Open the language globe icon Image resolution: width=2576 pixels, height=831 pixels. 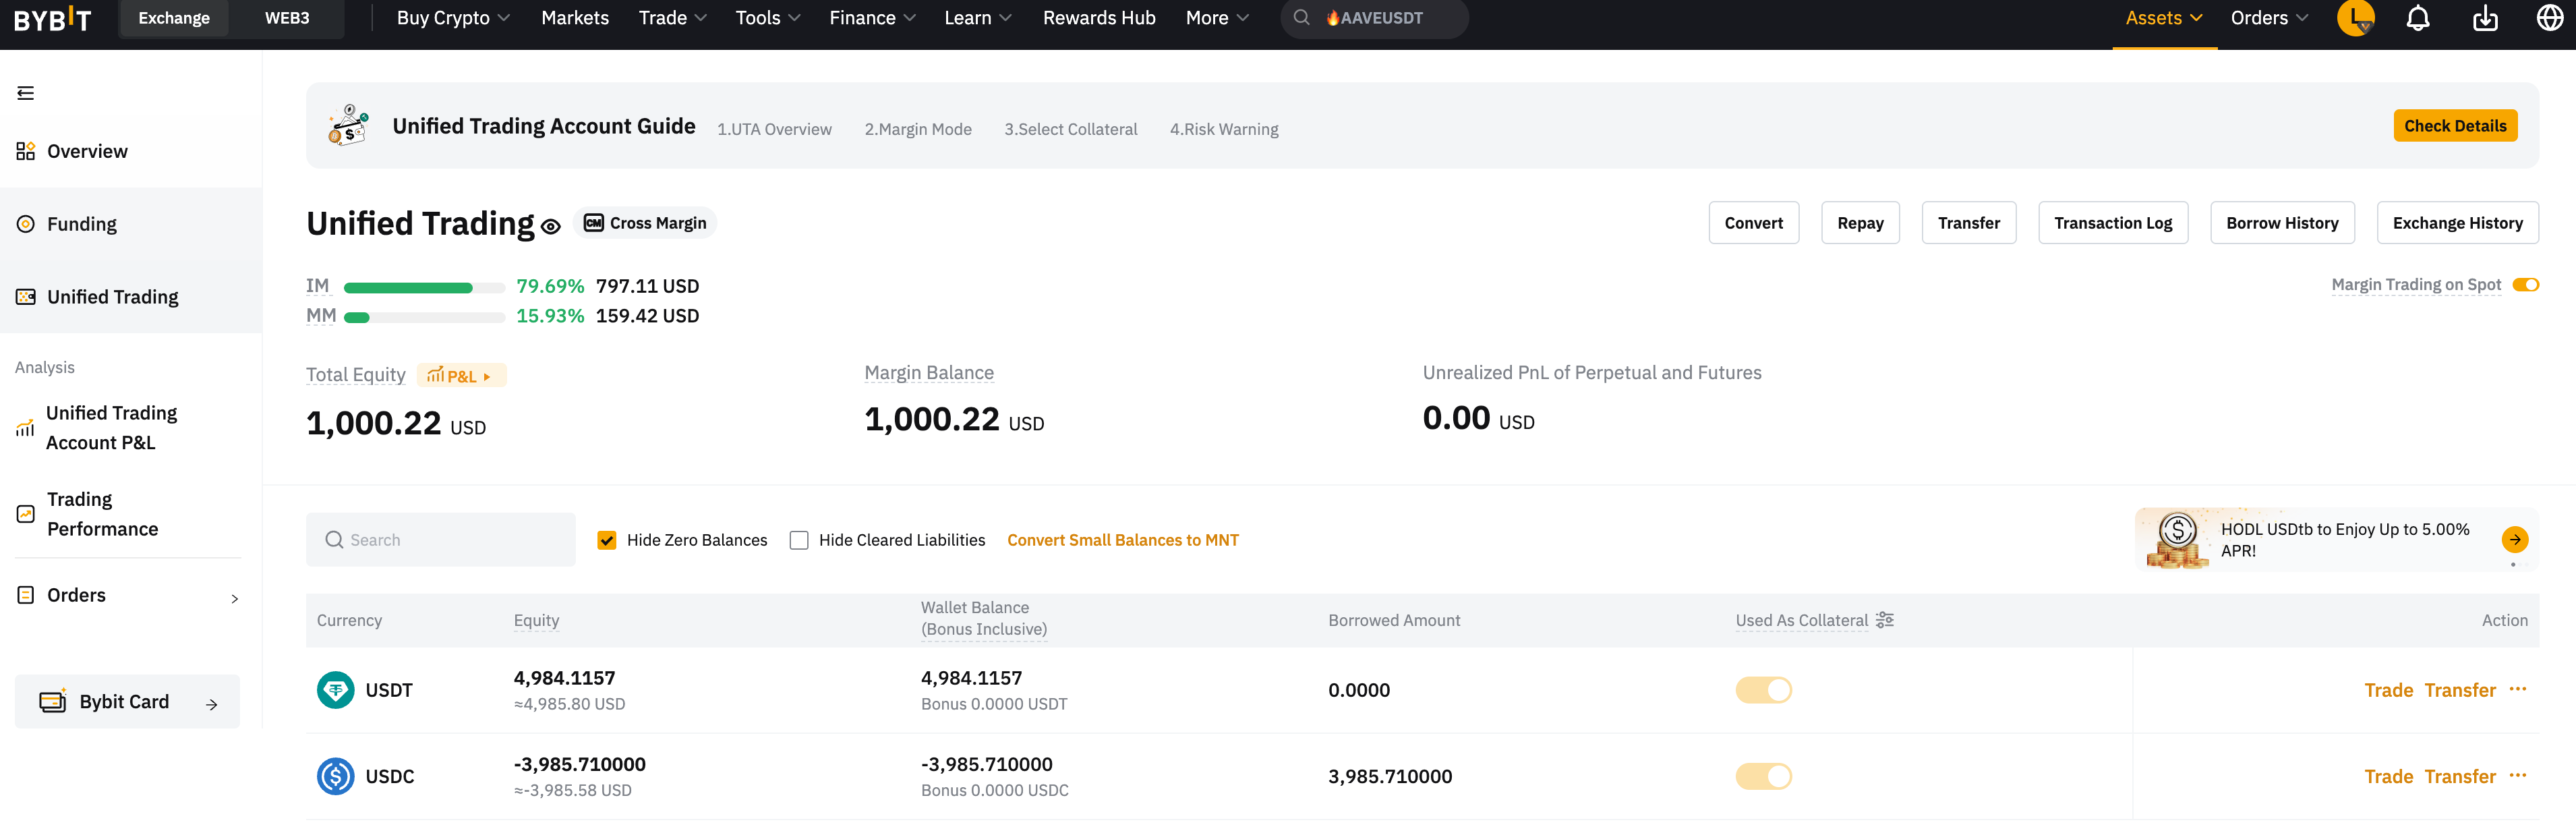(x=2550, y=18)
